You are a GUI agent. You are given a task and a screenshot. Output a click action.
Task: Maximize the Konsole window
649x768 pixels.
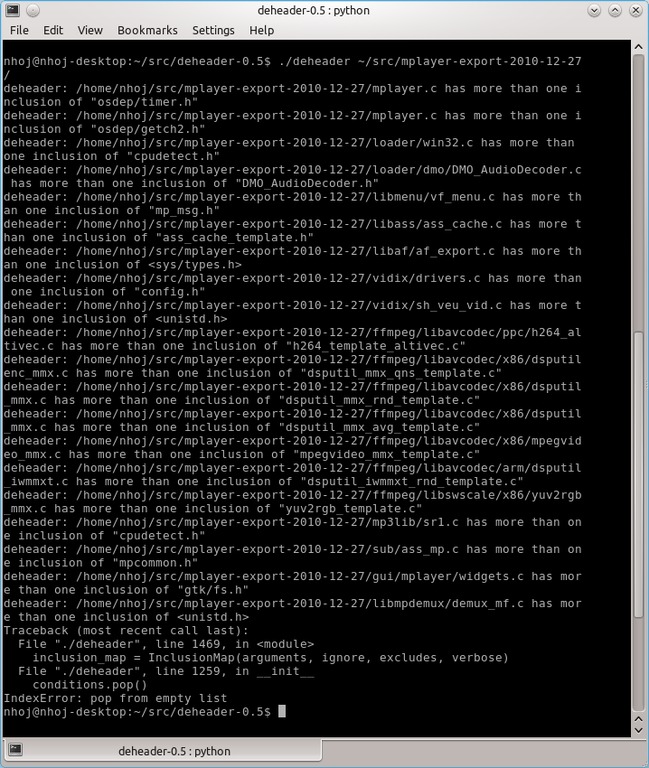[615, 10]
